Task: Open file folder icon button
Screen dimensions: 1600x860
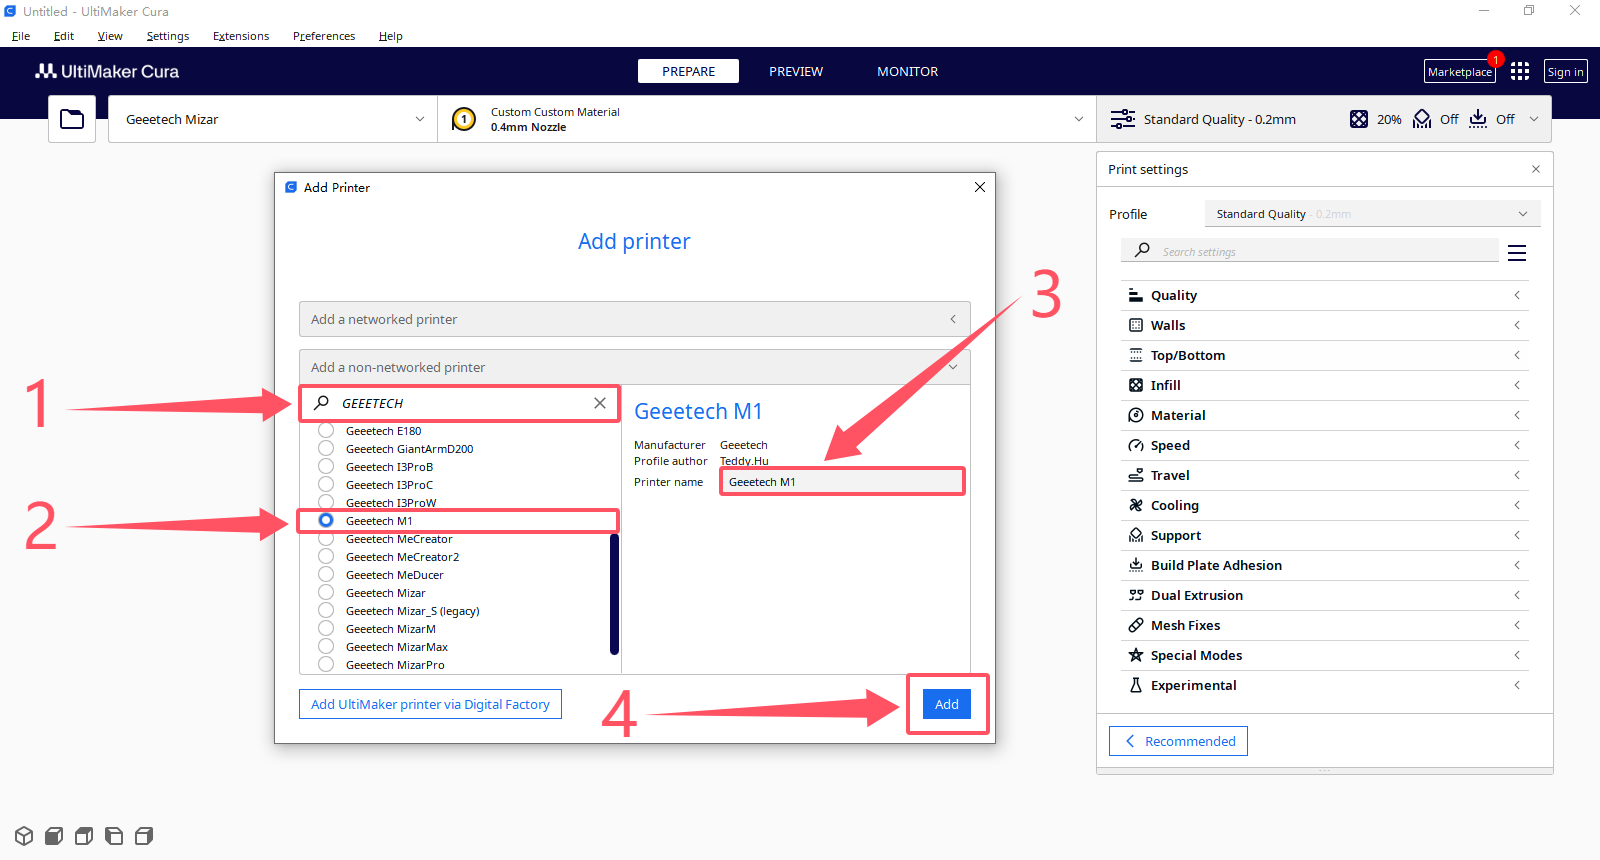Action: (x=72, y=119)
